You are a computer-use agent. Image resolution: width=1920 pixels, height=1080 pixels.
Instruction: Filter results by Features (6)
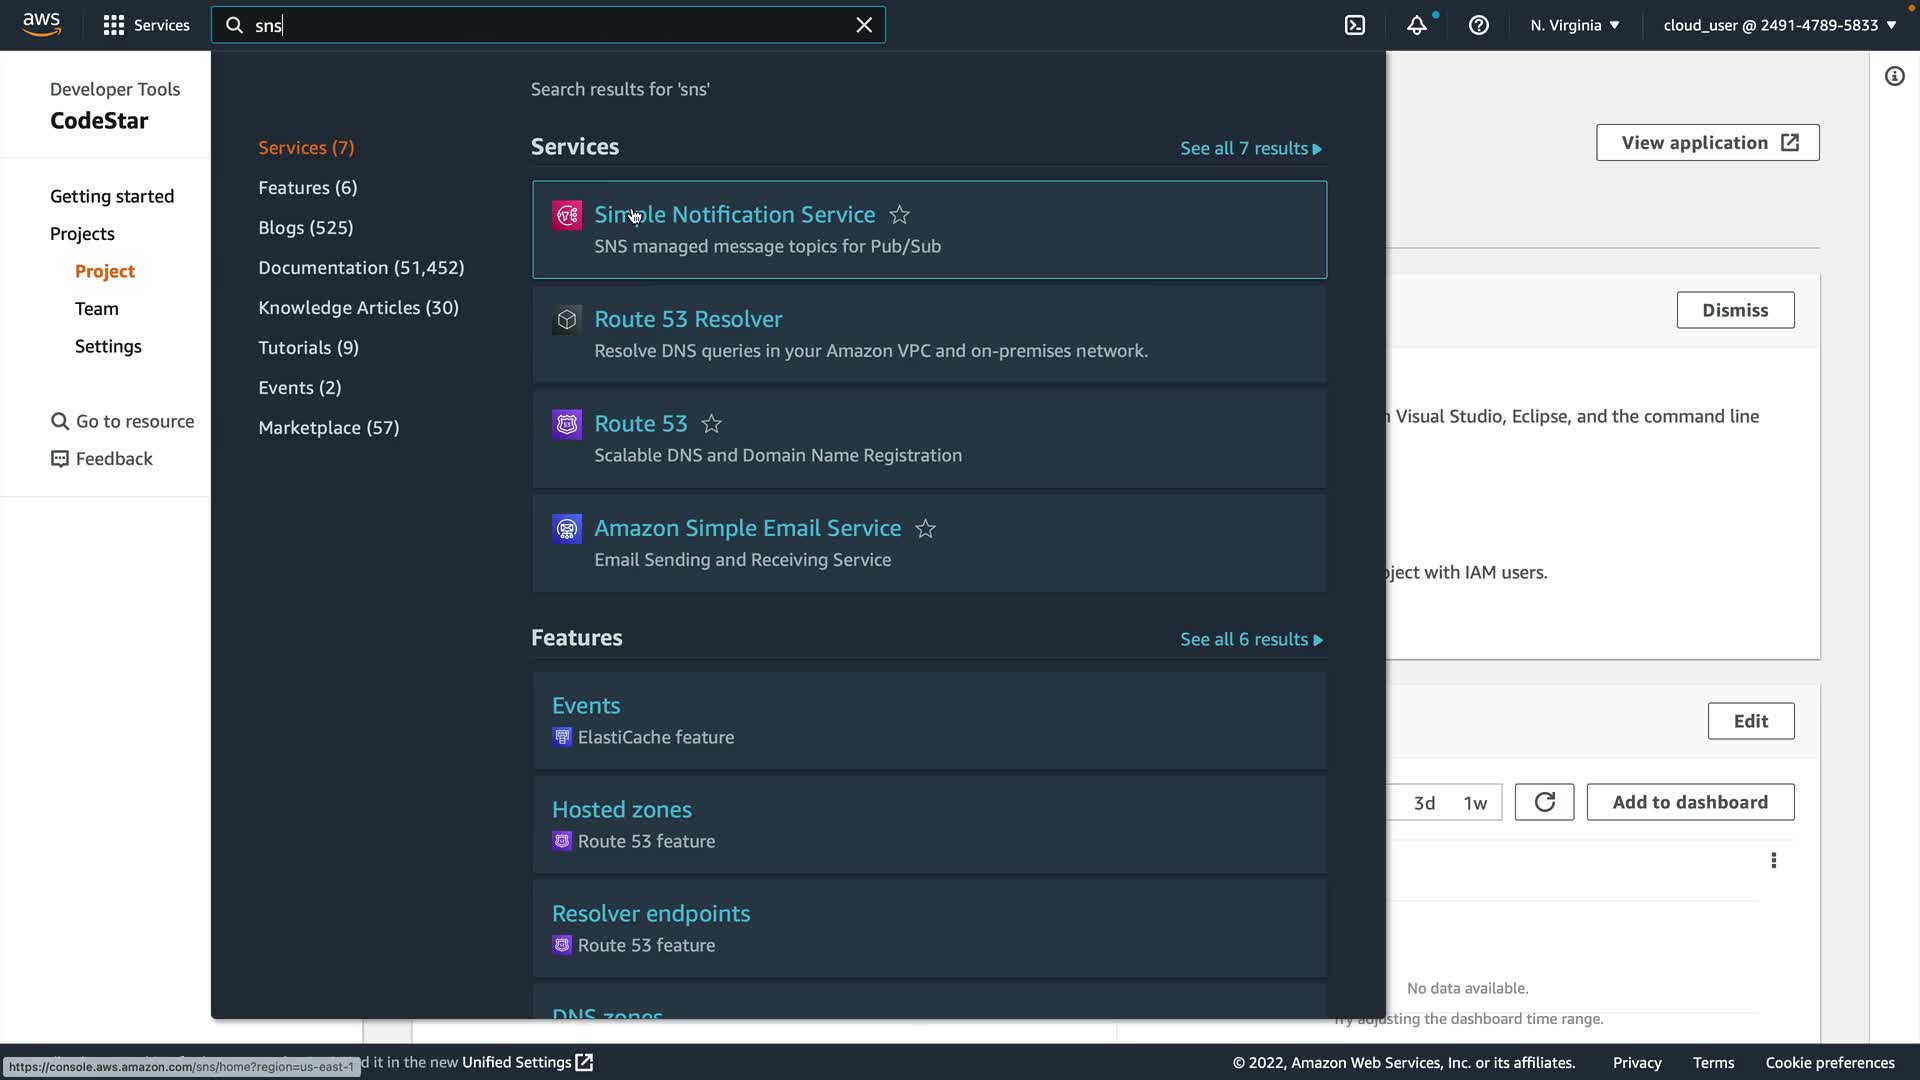307,188
